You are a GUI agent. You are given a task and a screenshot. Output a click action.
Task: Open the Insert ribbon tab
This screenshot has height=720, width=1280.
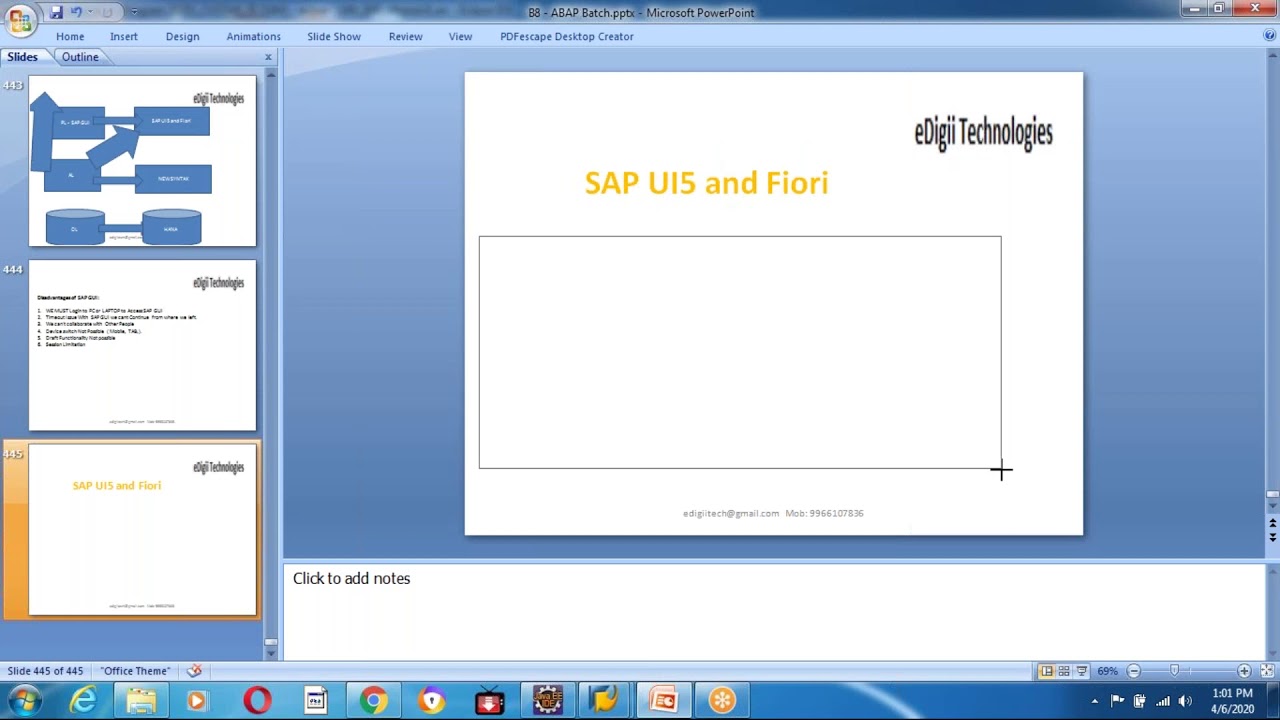click(x=124, y=36)
